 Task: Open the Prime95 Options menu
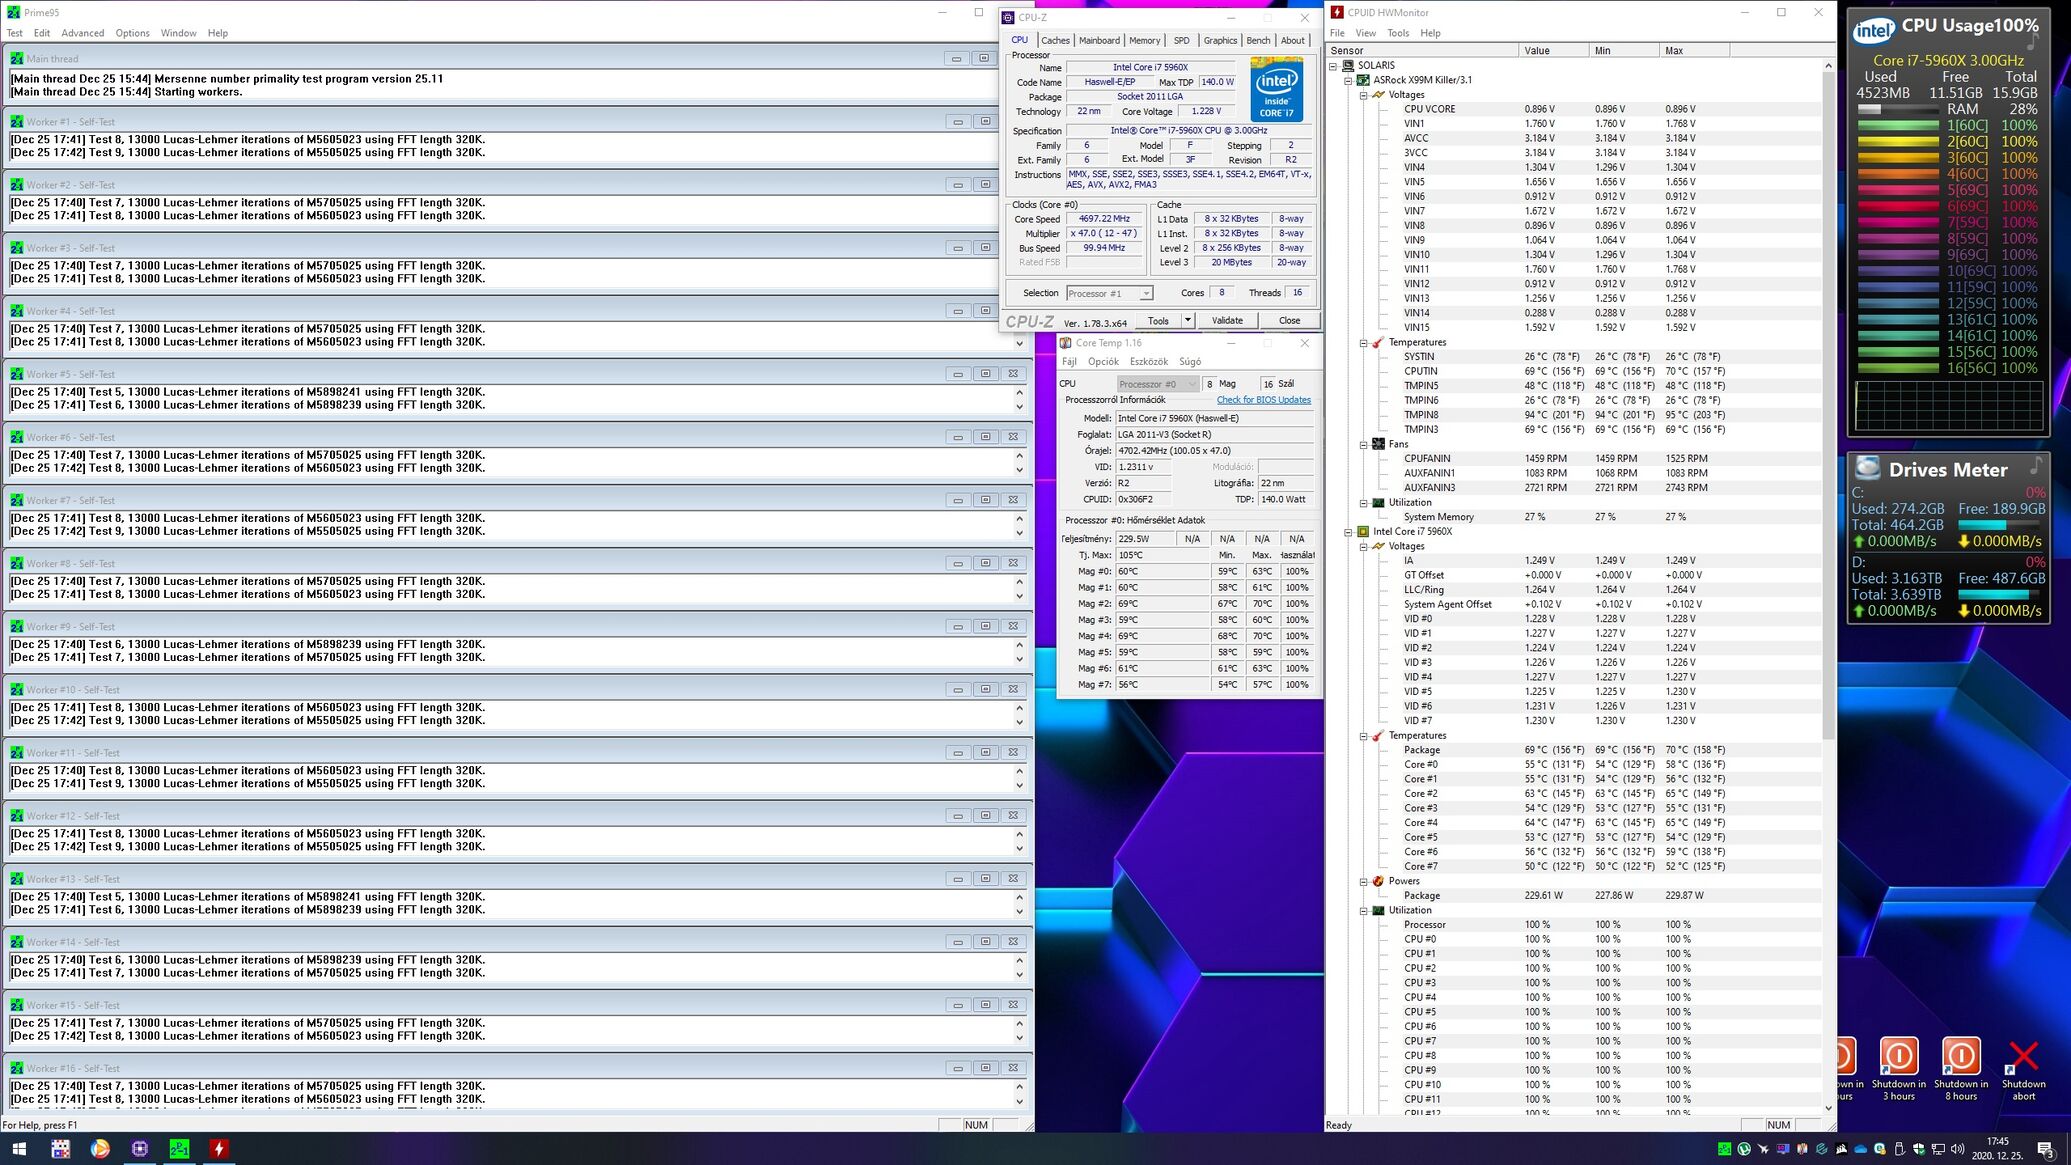pyautogui.click(x=132, y=33)
